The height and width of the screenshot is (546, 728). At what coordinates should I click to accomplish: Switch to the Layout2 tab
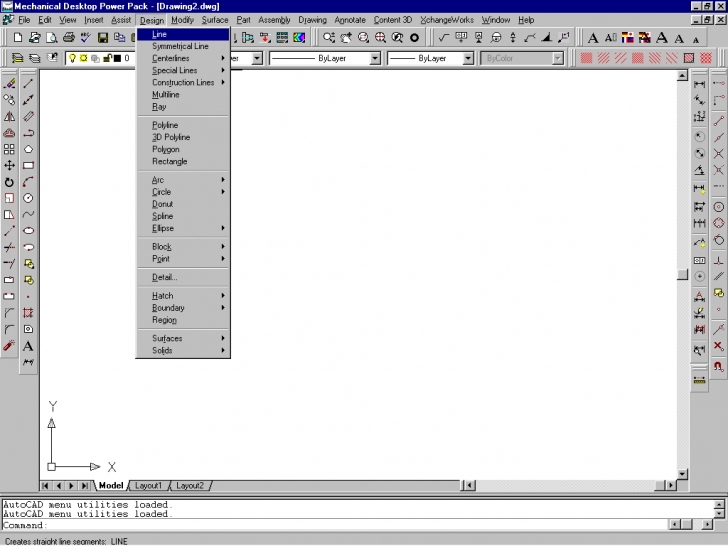tap(190, 486)
